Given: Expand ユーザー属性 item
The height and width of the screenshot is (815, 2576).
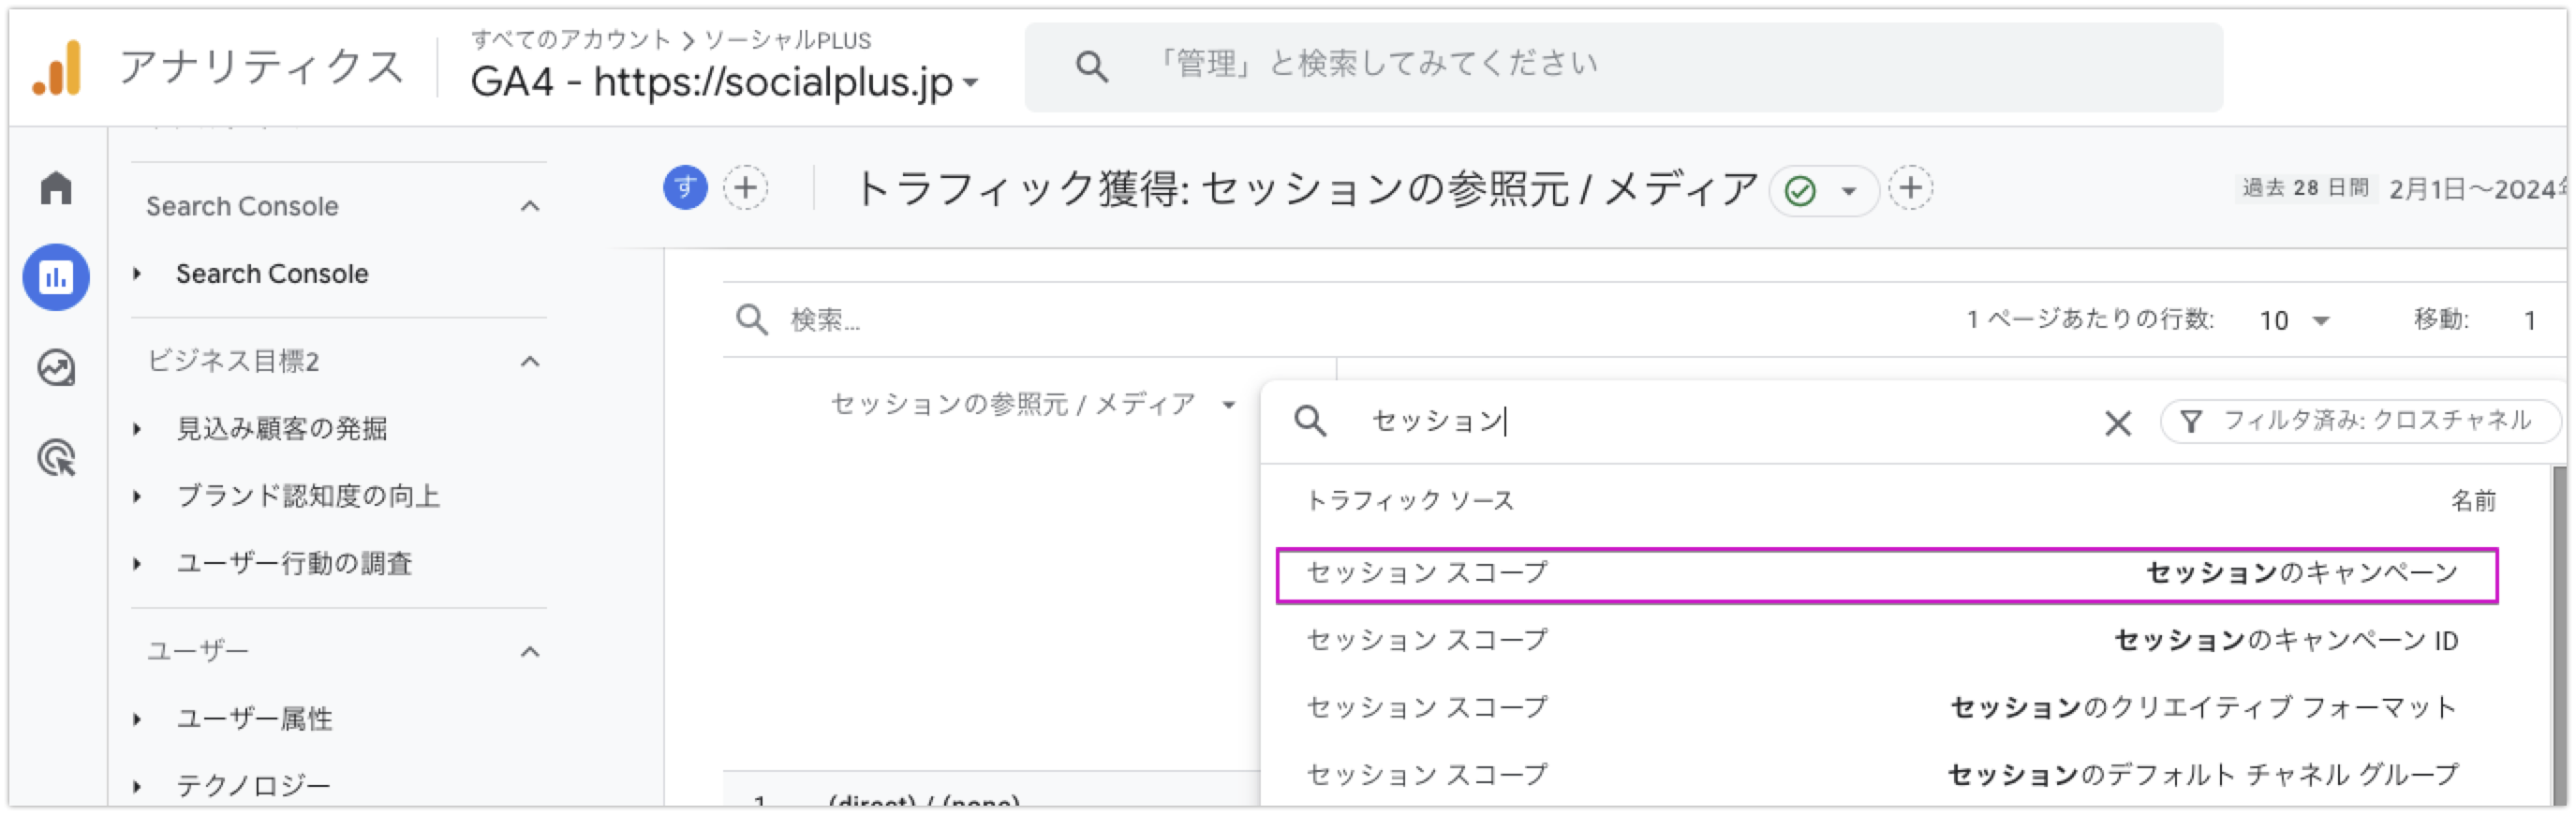Looking at the screenshot, I should (137, 719).
